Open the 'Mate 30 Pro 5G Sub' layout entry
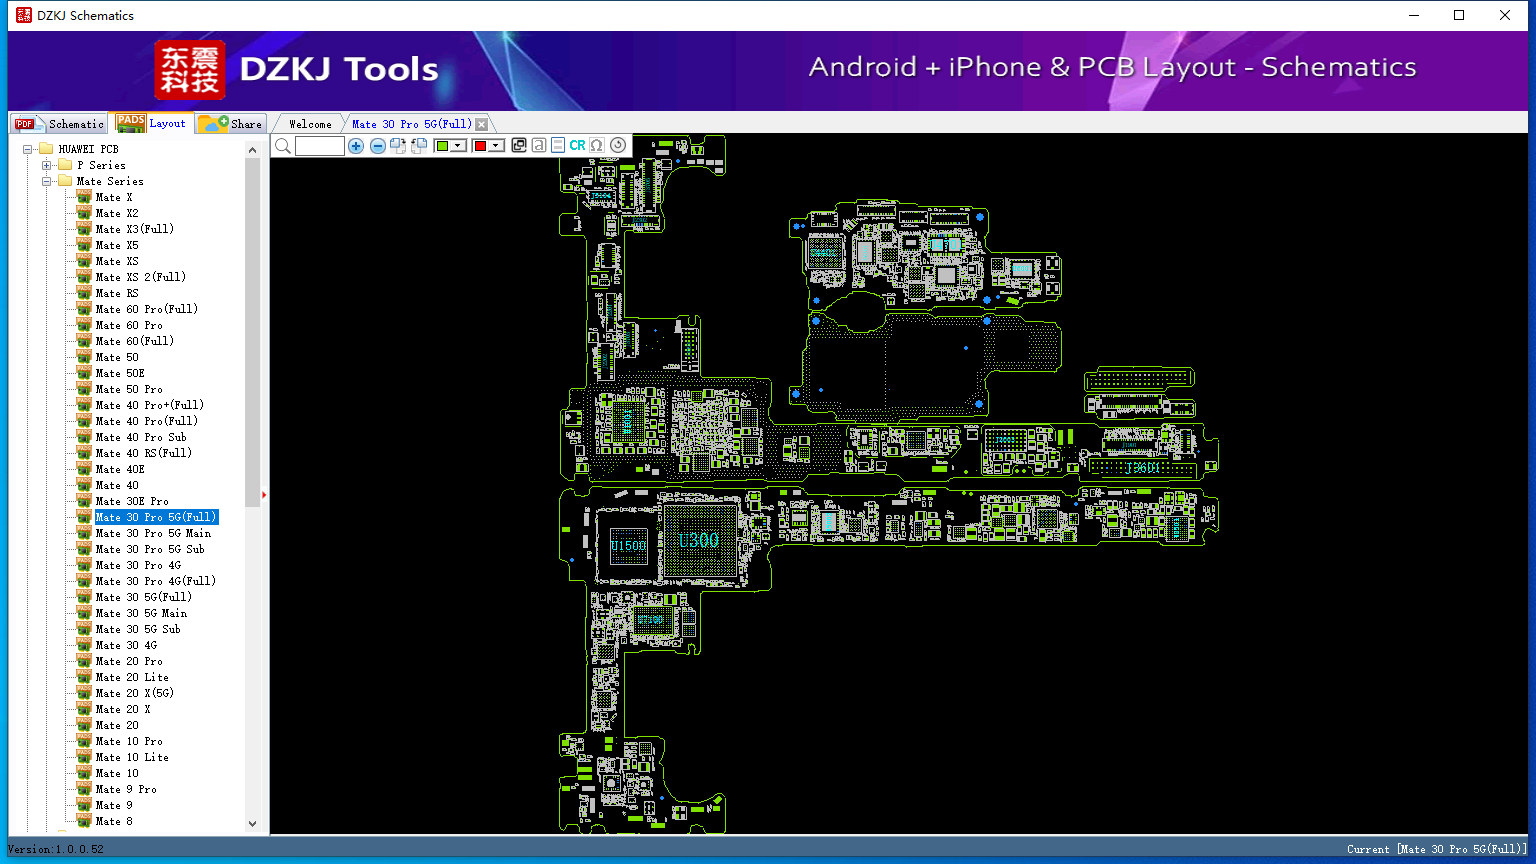 point(150,549)
